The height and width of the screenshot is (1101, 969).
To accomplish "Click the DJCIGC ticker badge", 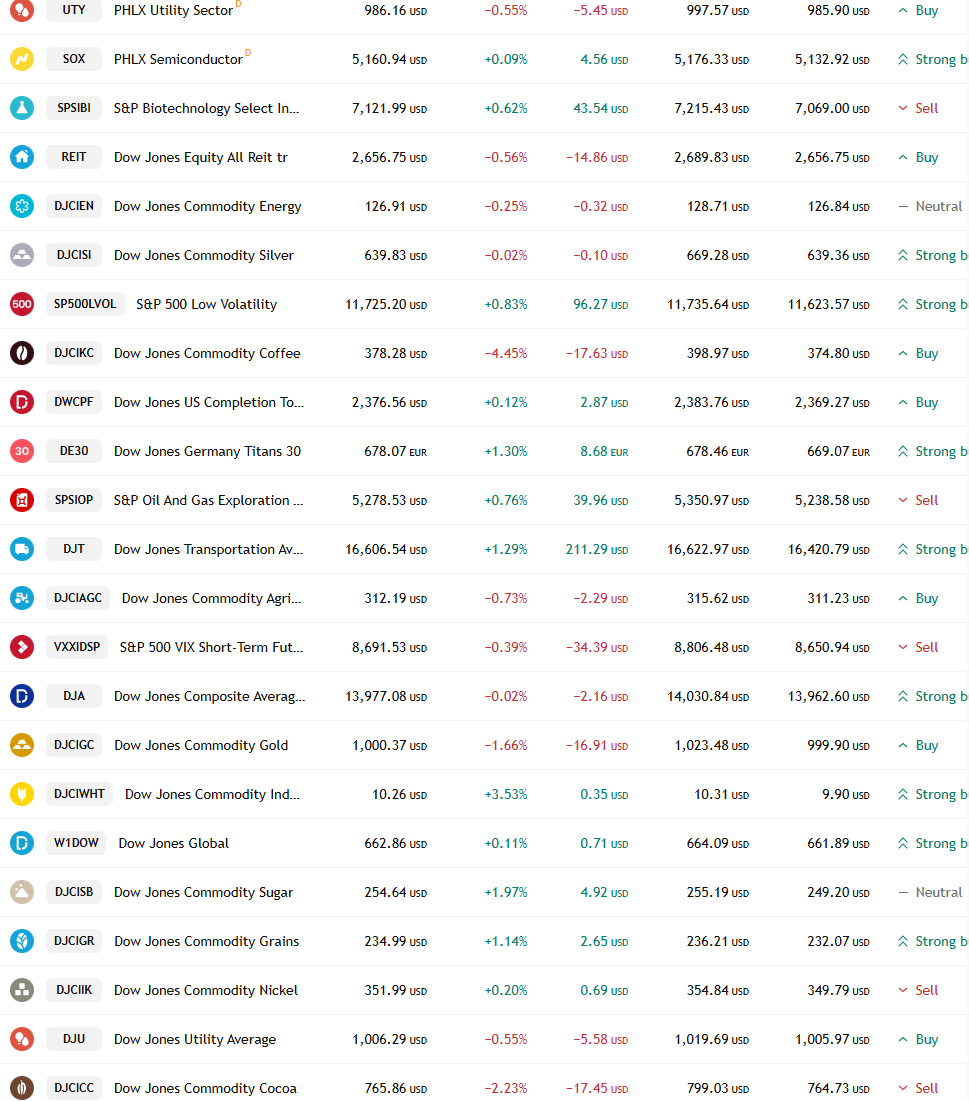I will (x=74, y=745).
